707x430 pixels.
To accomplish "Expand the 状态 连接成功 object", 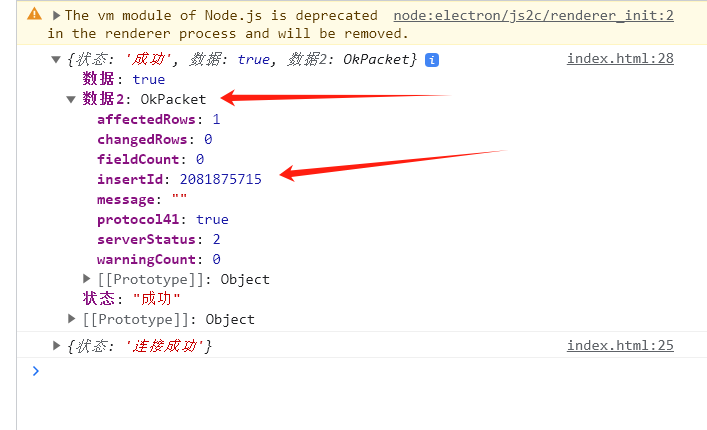I will (56, 346).
